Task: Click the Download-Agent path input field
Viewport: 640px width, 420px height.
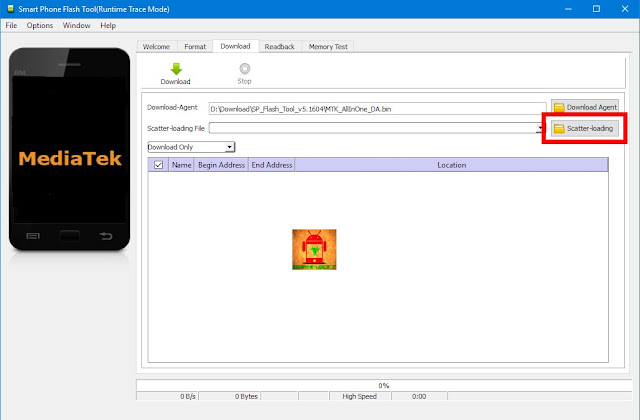Action: click(x=377, y=109)
